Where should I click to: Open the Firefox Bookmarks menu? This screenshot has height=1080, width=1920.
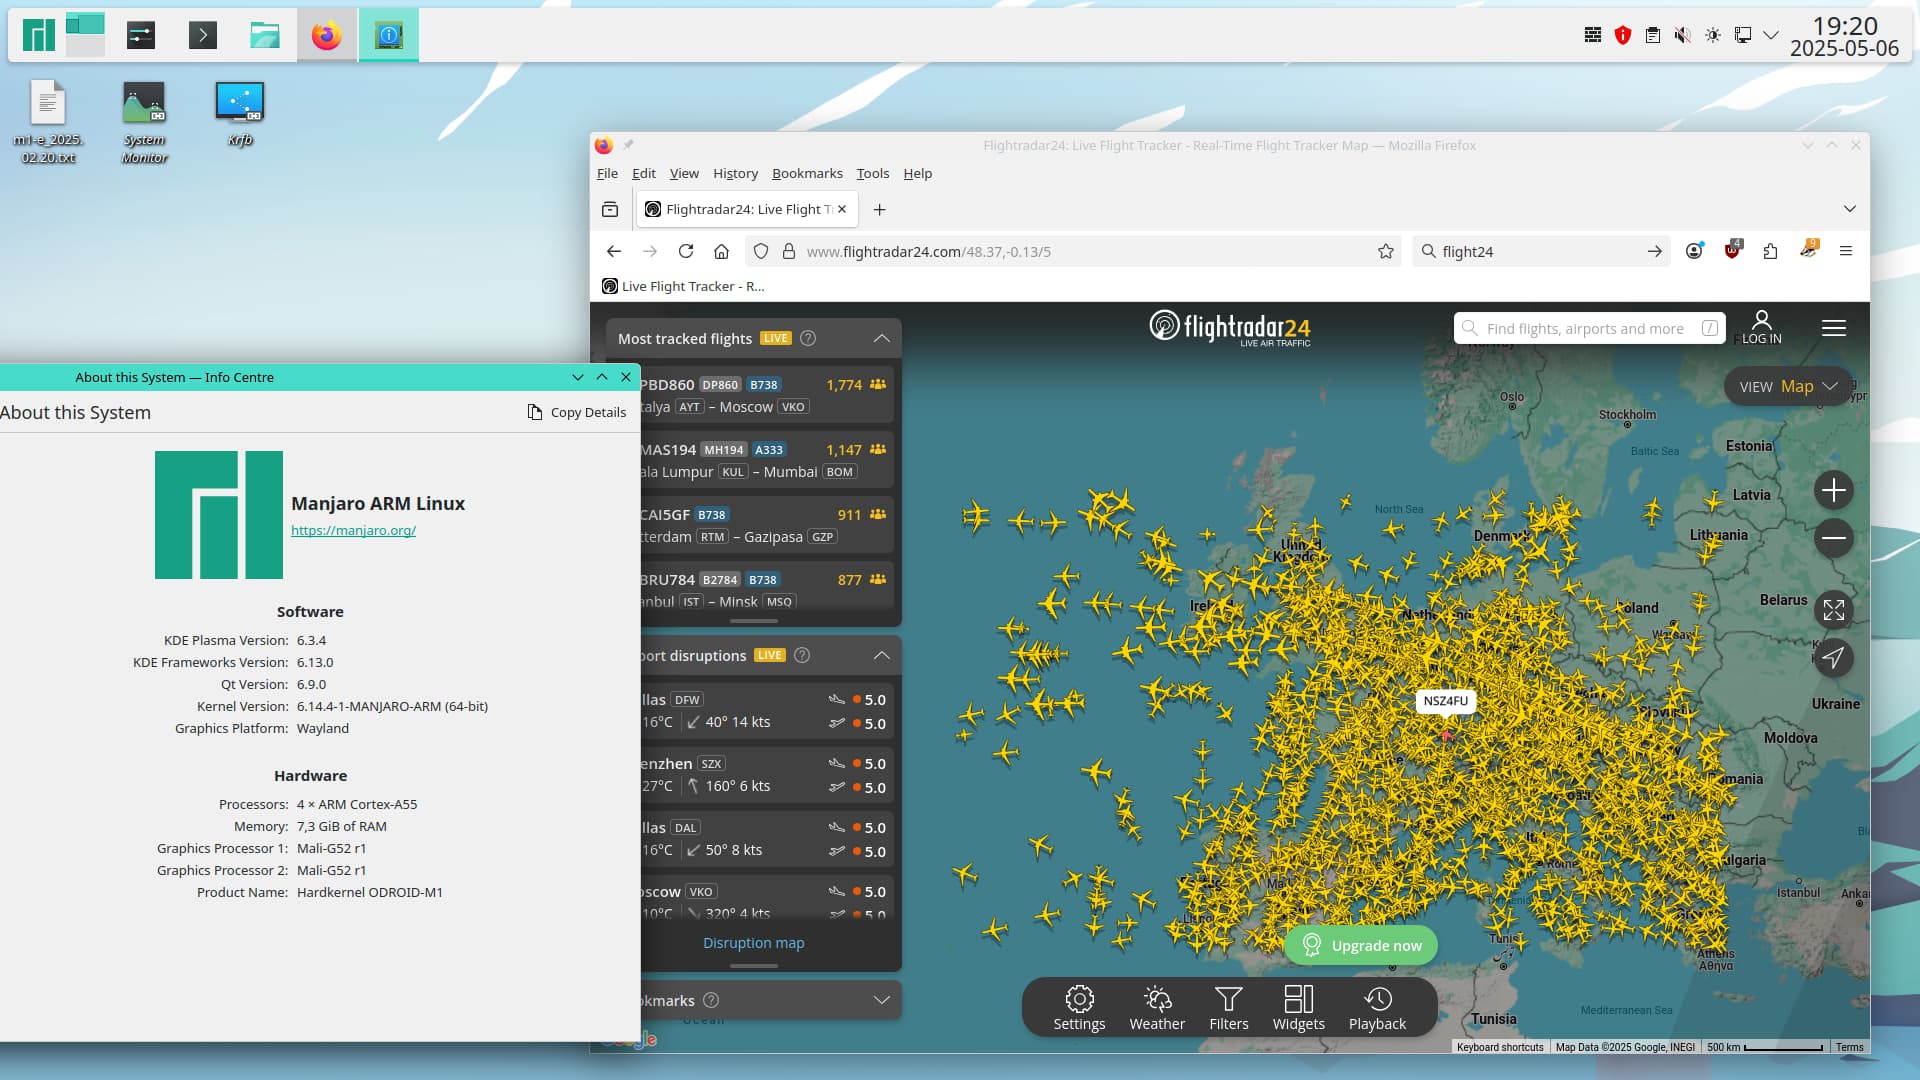click(807, 173)
